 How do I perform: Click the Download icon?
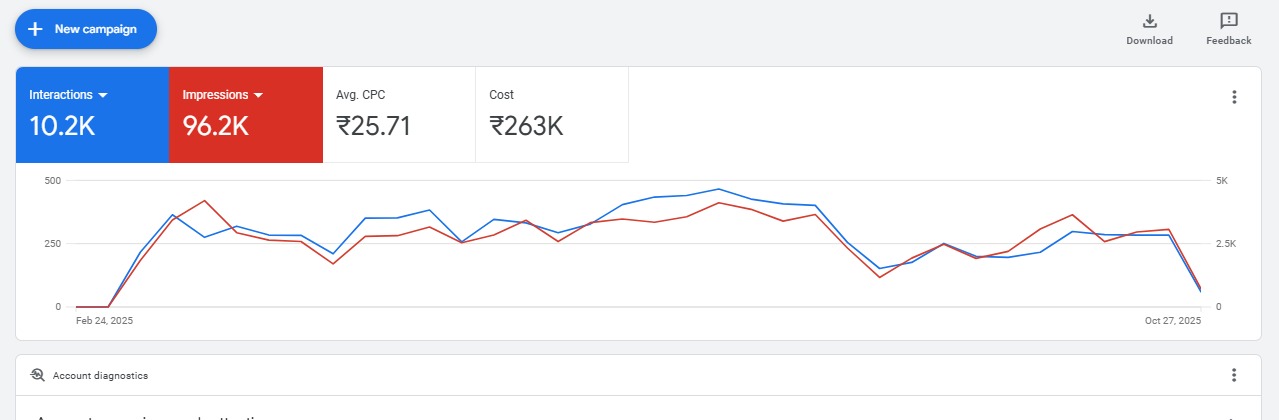tap(1149, 21)
